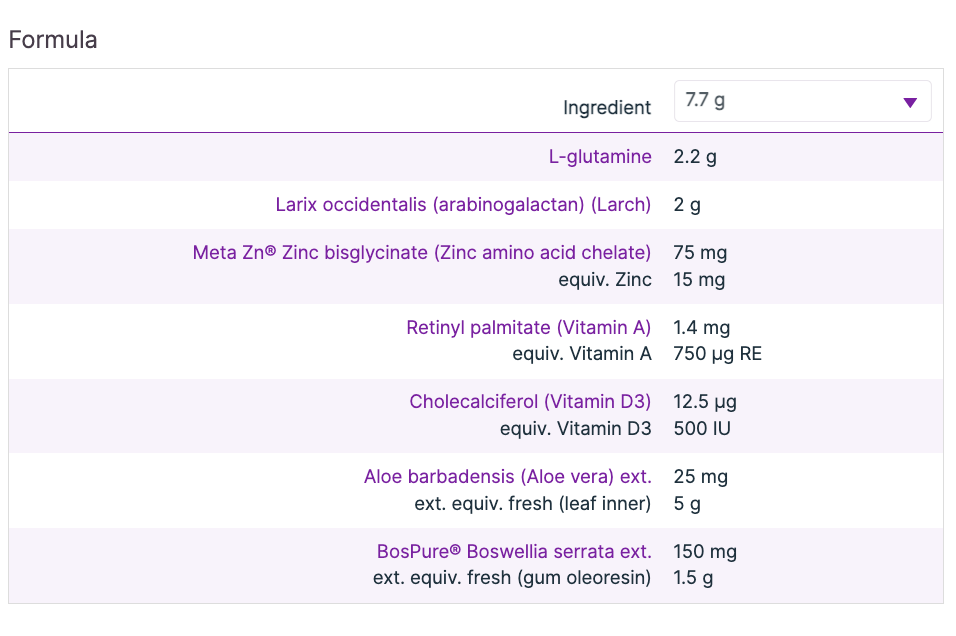Click the Formula section heading
The width and height of the screenshot is (956, 636).
[53, 40]
